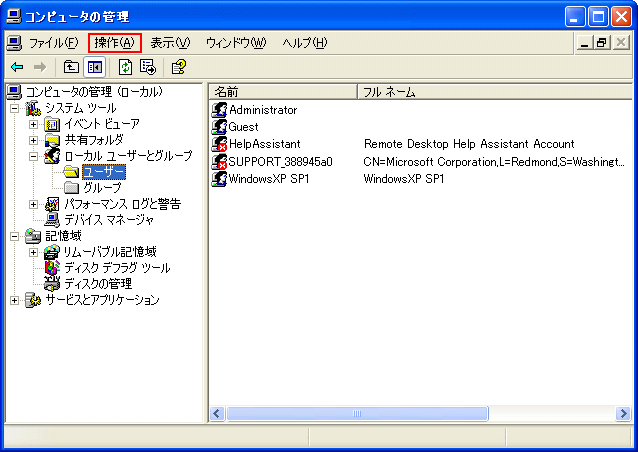This screenshot has height=452, width=638.
Task: Select the ディスクの管理 label
Action: click(98, 284)
